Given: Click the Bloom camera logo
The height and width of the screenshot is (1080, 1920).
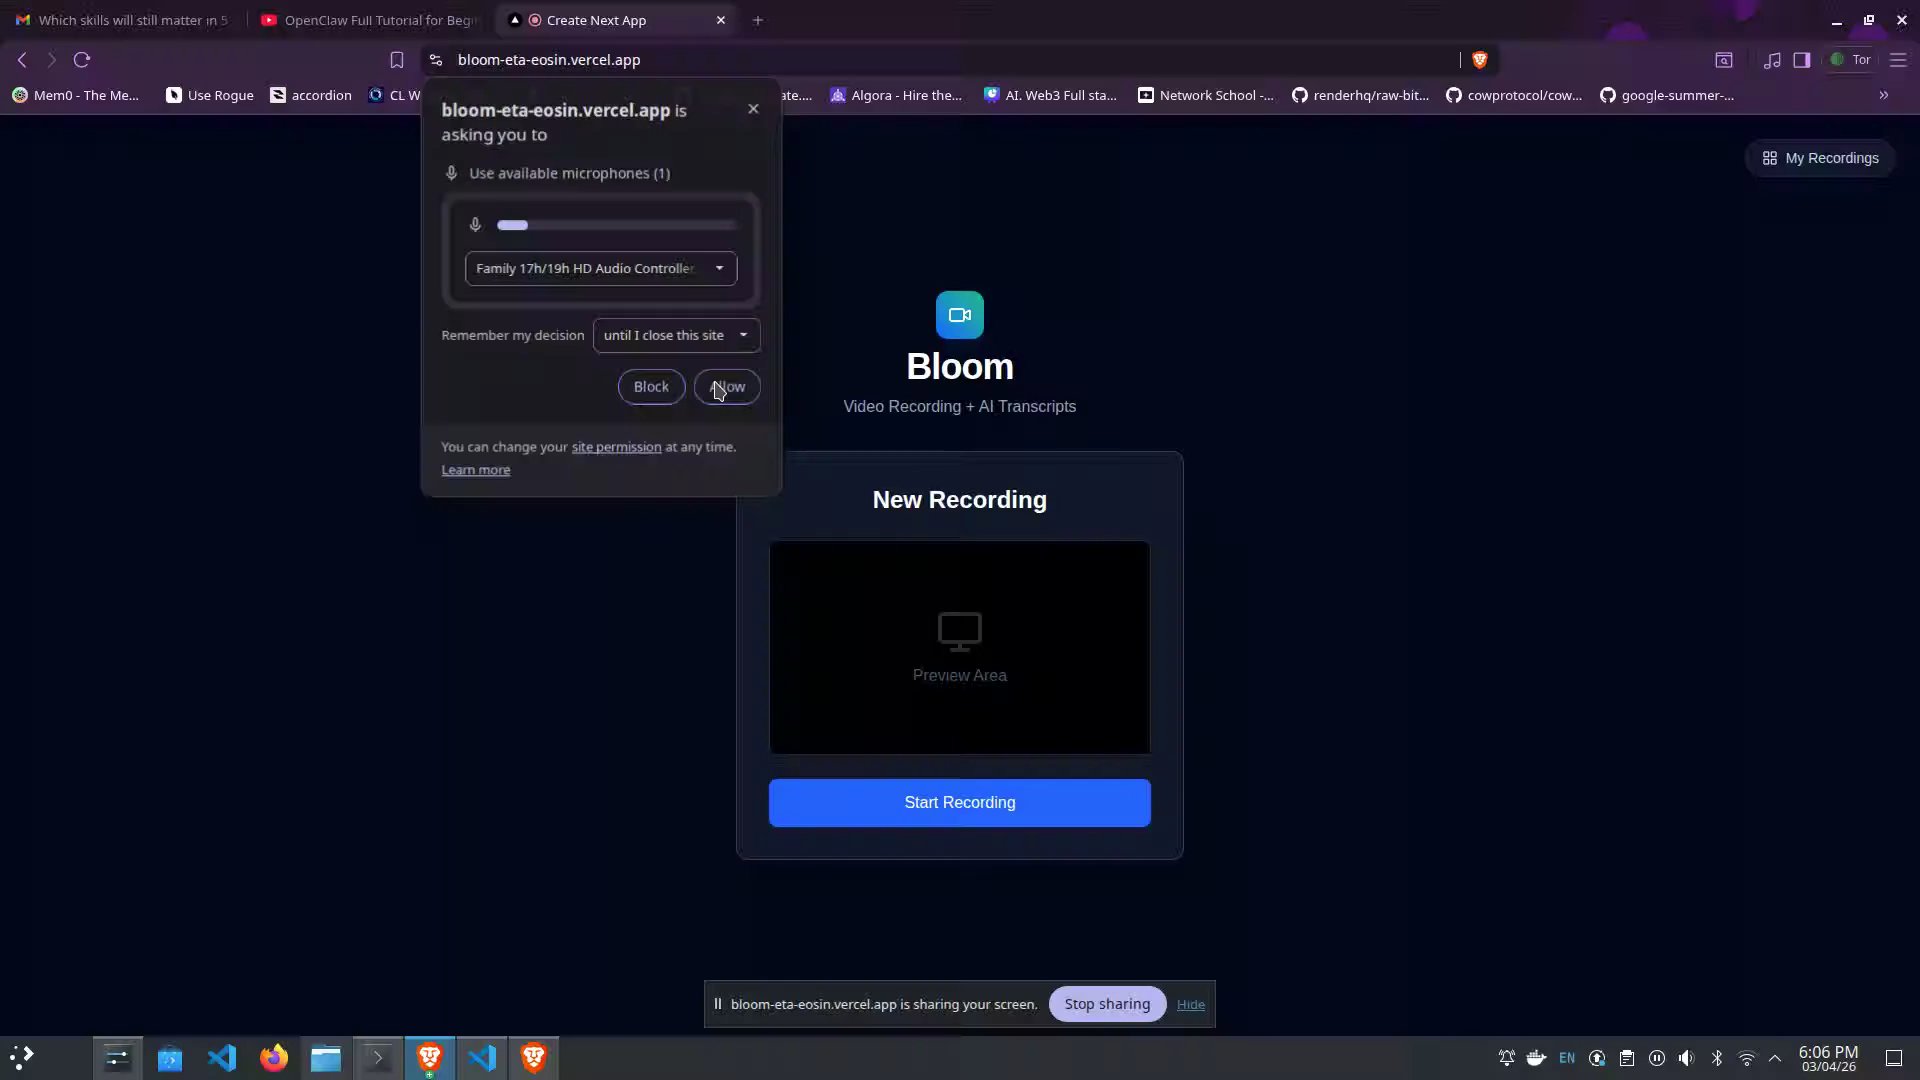Looking at the screenshot, I should (959, 315).
